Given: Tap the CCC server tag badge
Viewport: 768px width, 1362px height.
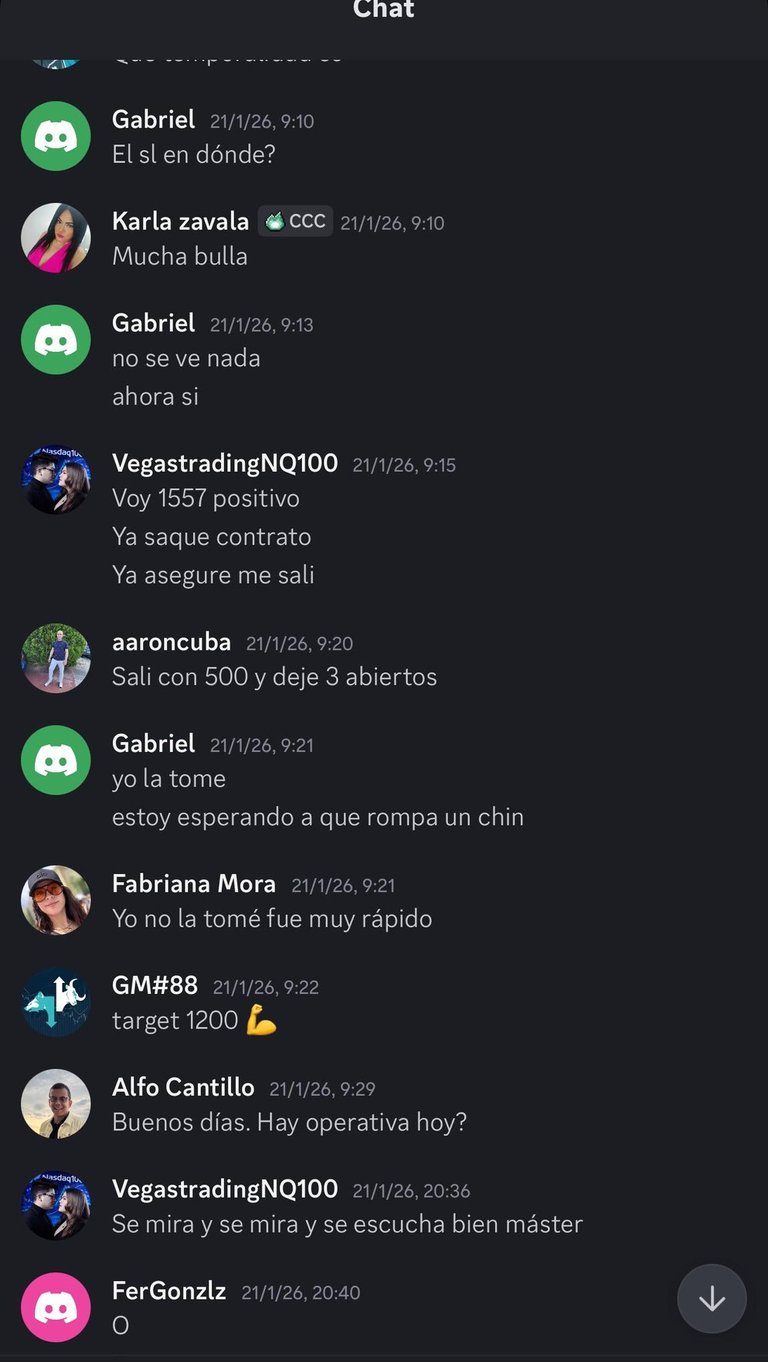Looking at the screenshot, I should [296, 221].
